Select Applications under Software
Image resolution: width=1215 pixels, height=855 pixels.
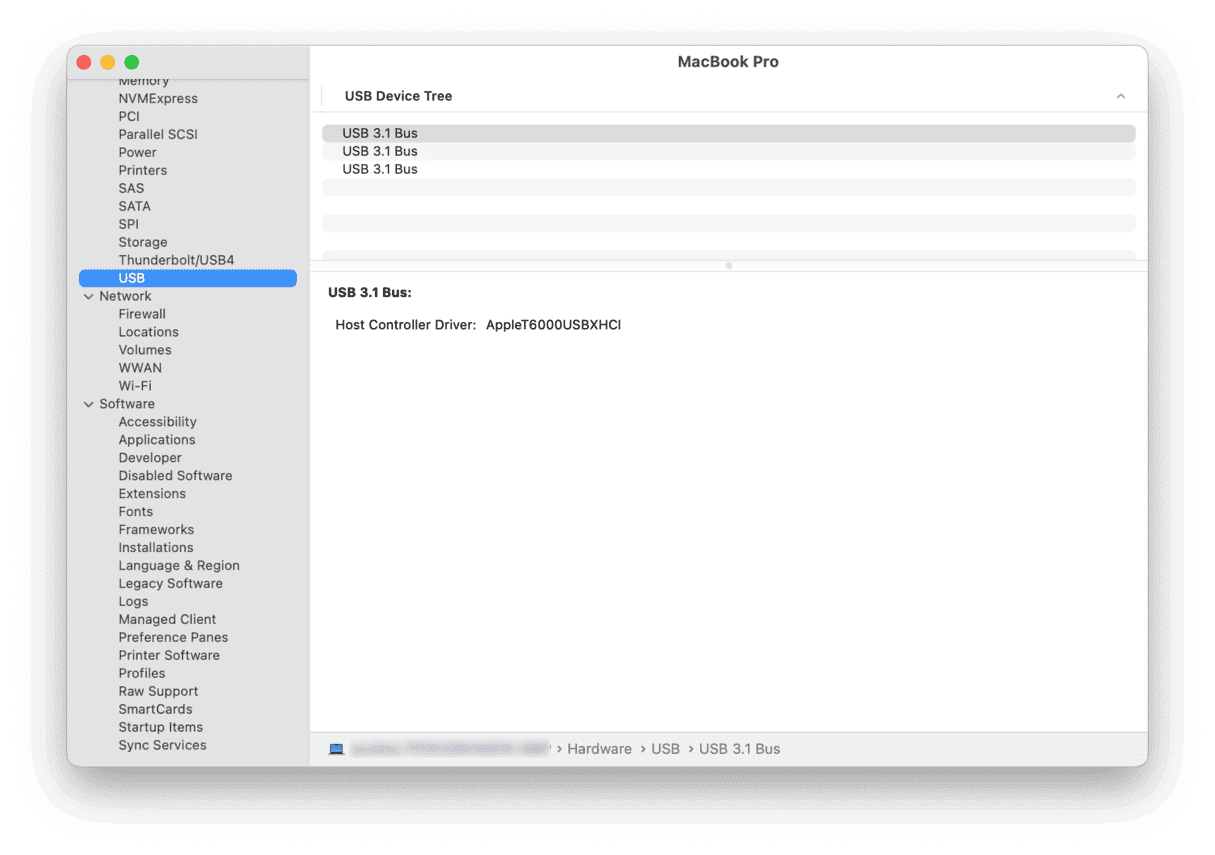(x=156, y=440)
